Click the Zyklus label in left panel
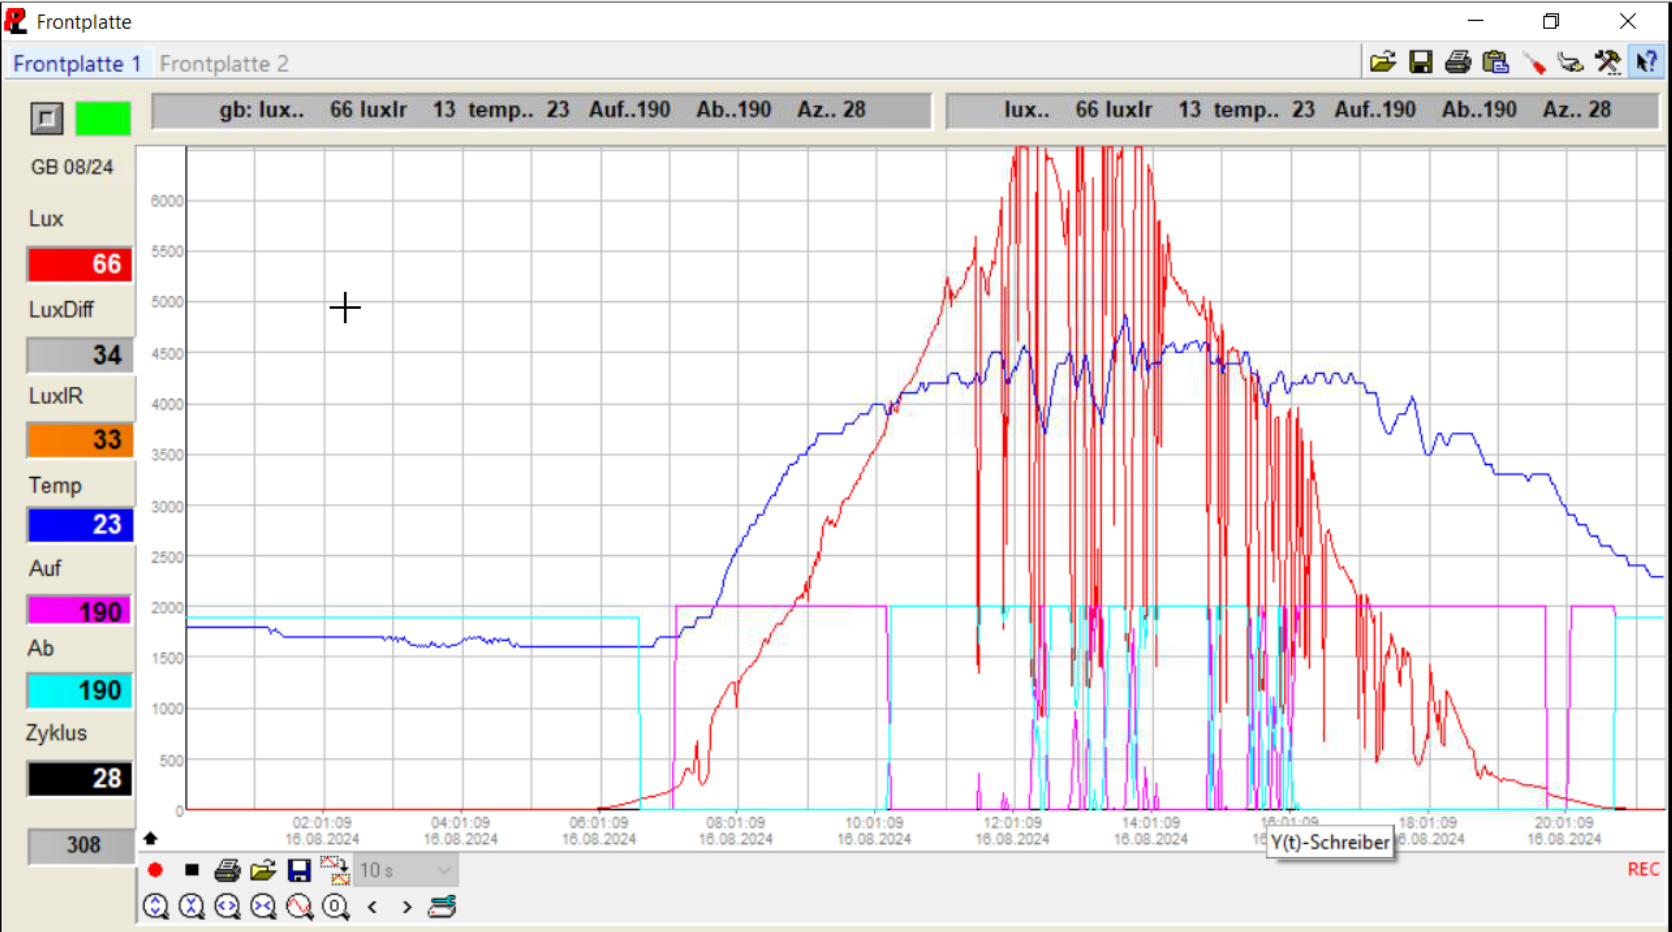 [56, 733]
